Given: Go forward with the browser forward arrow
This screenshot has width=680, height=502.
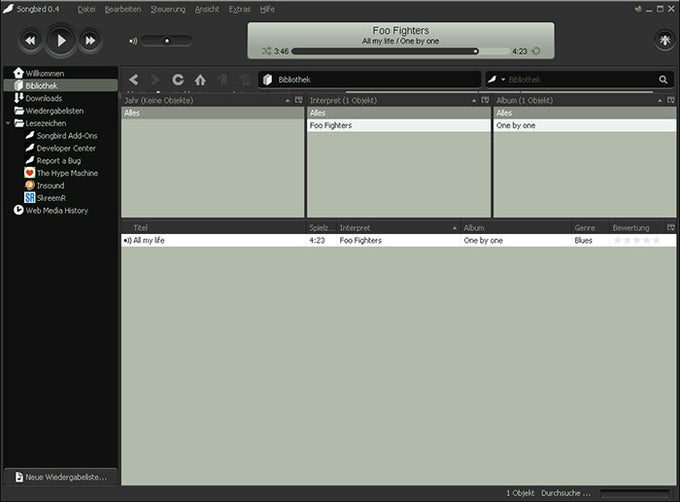Looking at the screenshot, I should click(x=155, y=80).
